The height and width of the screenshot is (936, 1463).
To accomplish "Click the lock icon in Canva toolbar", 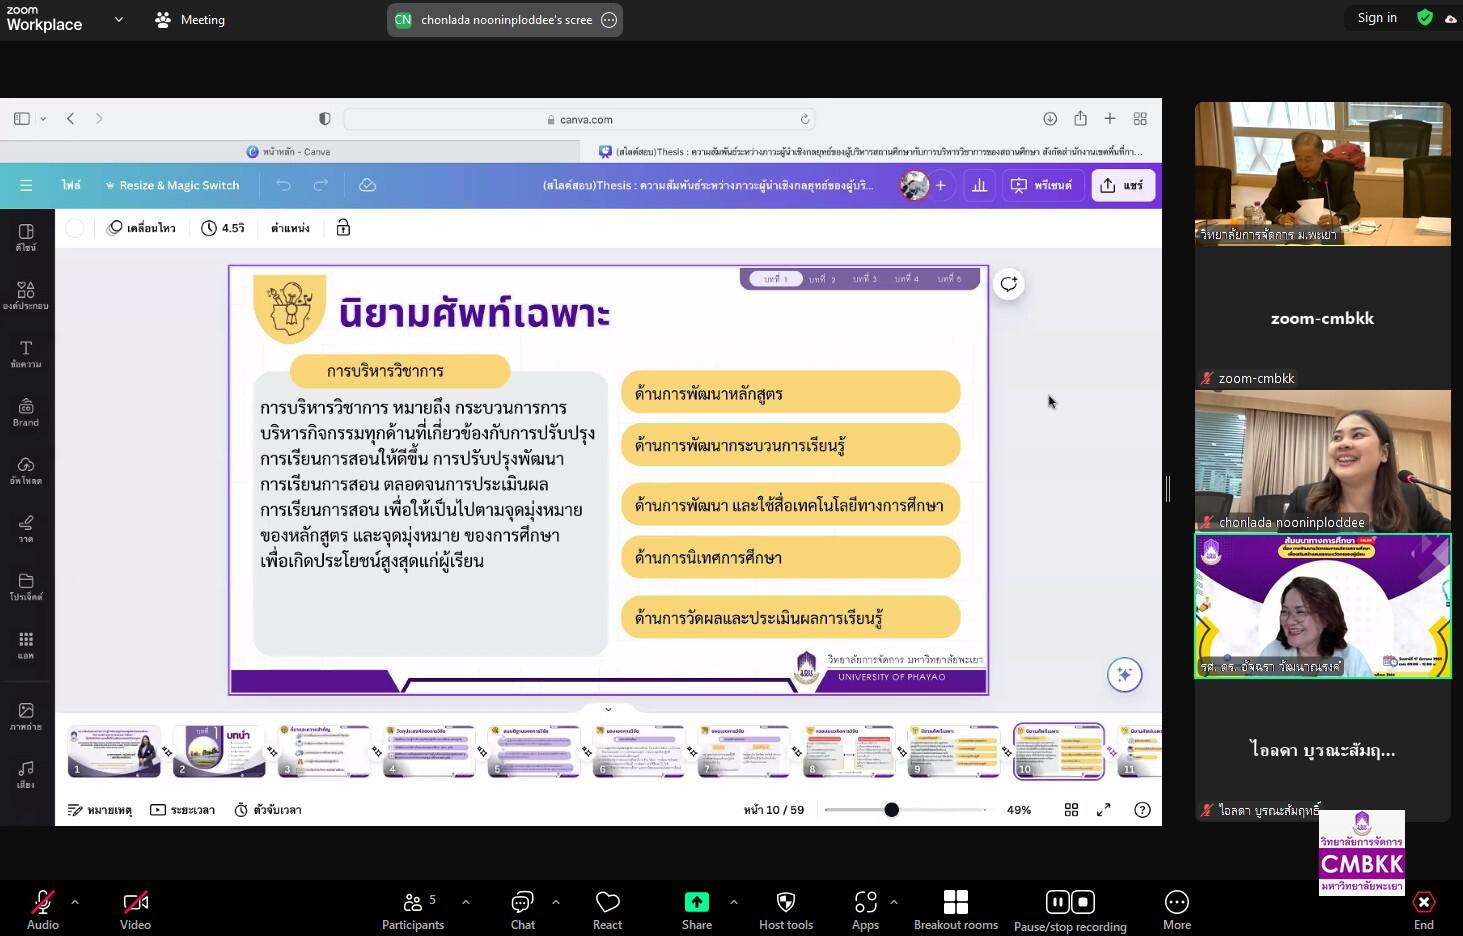I will (343, 228).
